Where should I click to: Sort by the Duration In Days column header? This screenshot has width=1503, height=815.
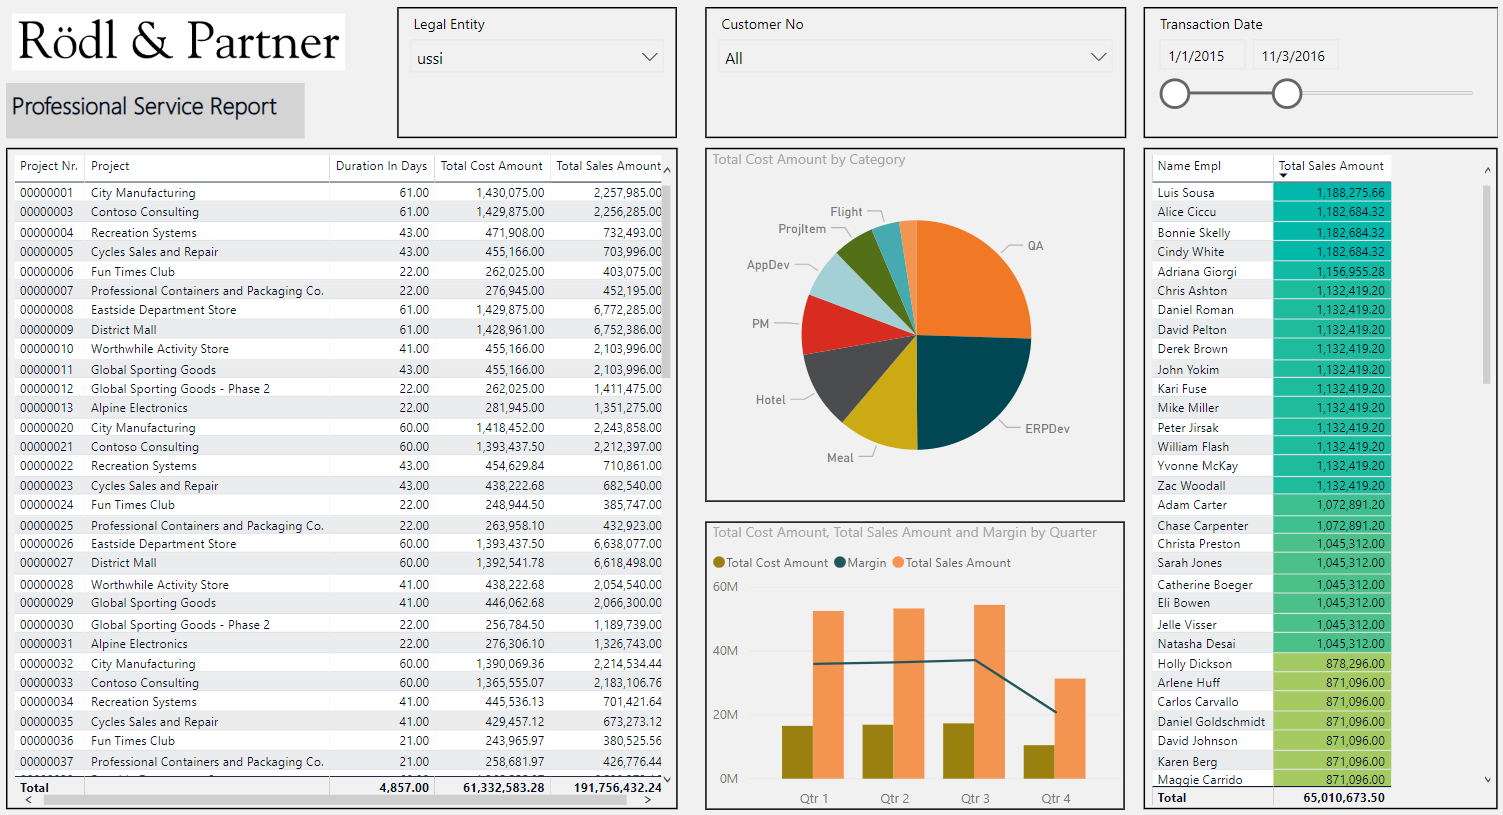381,166
